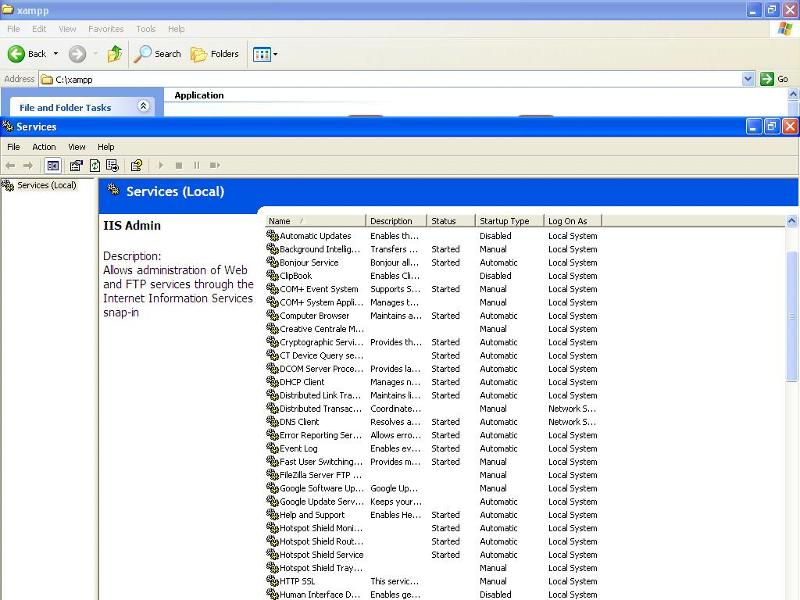Select DNS Client service icon
This screenshot has height=600, width=800.
tap(272, 421)
